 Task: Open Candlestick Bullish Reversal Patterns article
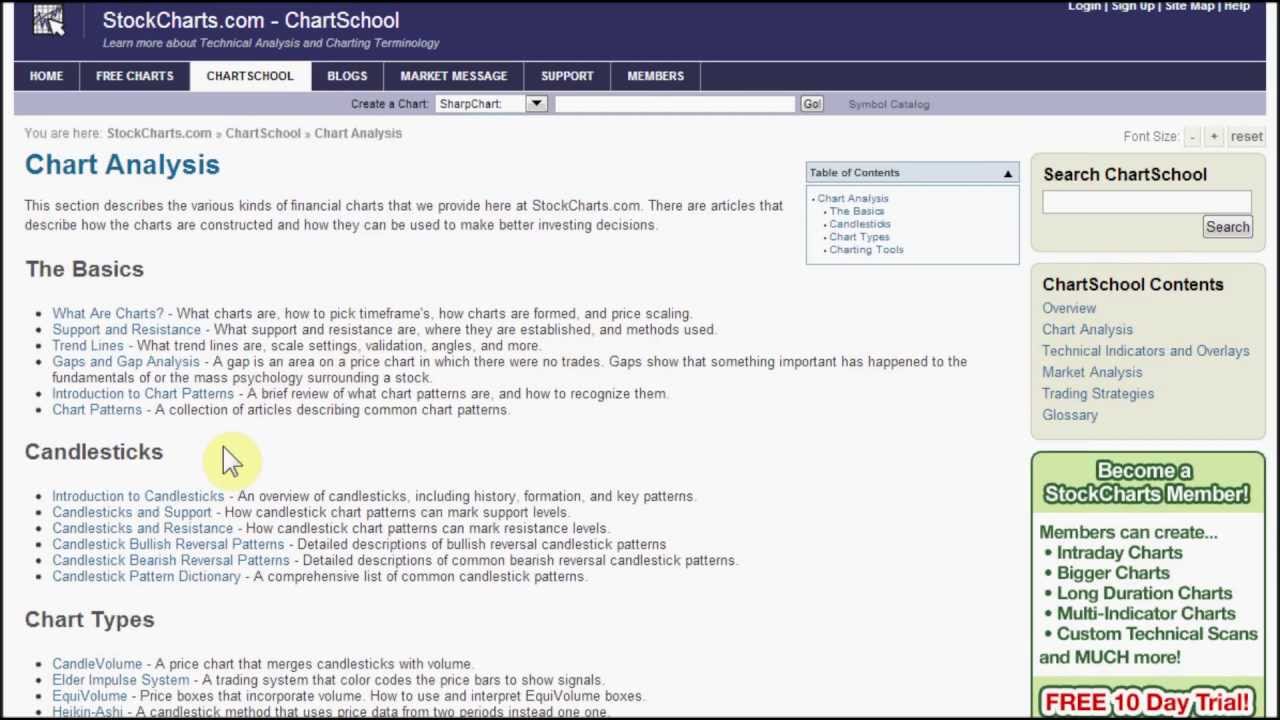point(168,544)
